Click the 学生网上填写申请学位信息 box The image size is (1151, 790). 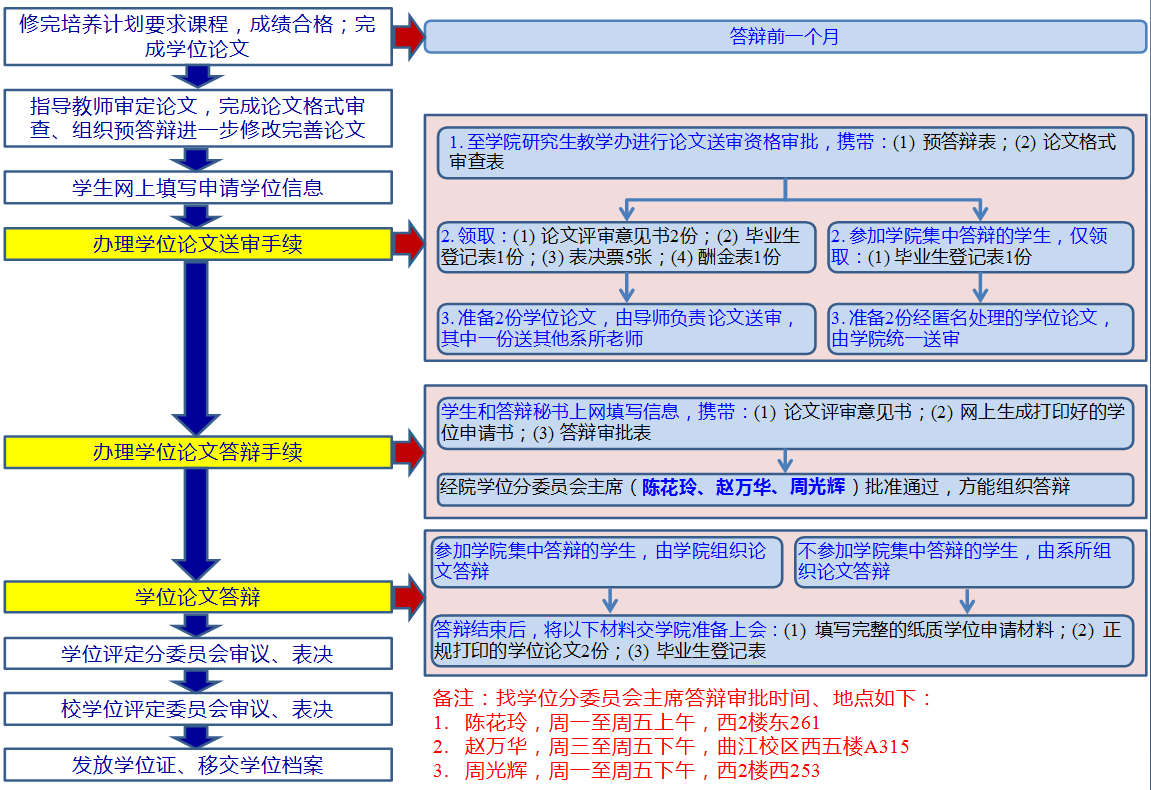(197, 187)
